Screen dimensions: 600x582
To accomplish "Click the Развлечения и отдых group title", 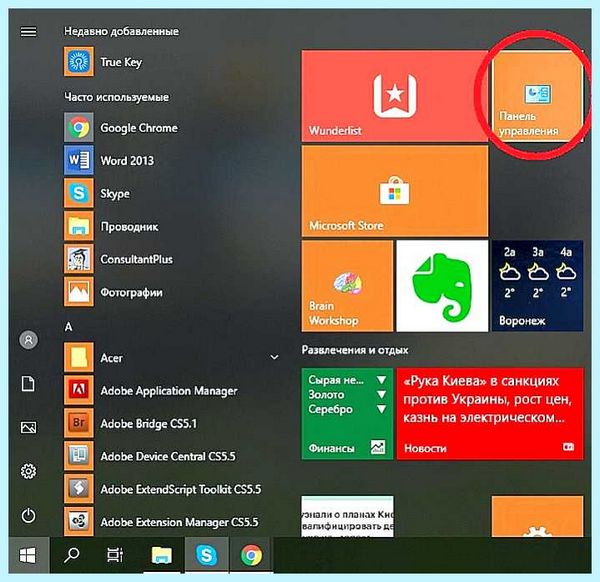I will tap(355, 350).
